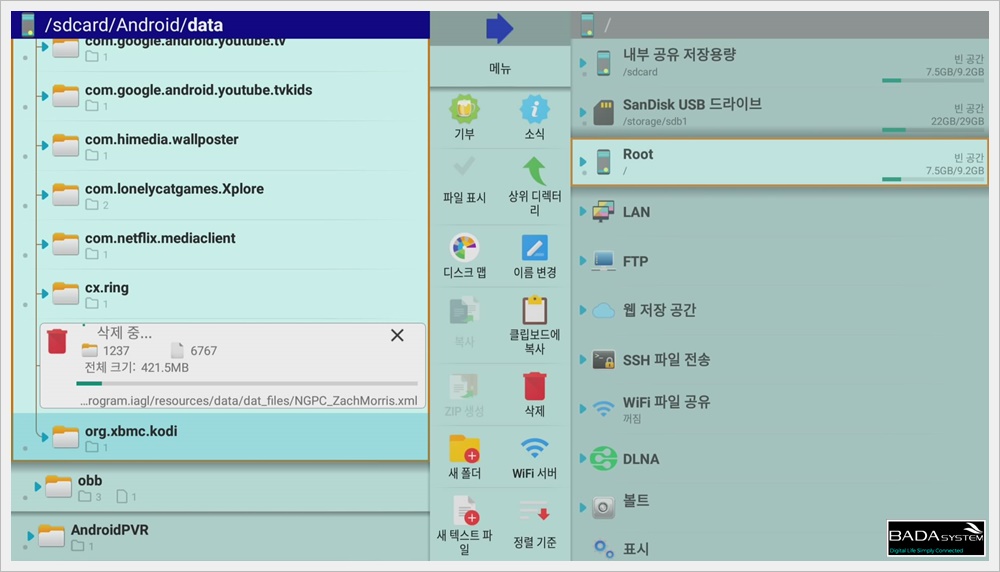Click the blue arrow pane switch icon
Image resolution: width=1000 pixels, height=572 pixels.
tap(499, 28)
